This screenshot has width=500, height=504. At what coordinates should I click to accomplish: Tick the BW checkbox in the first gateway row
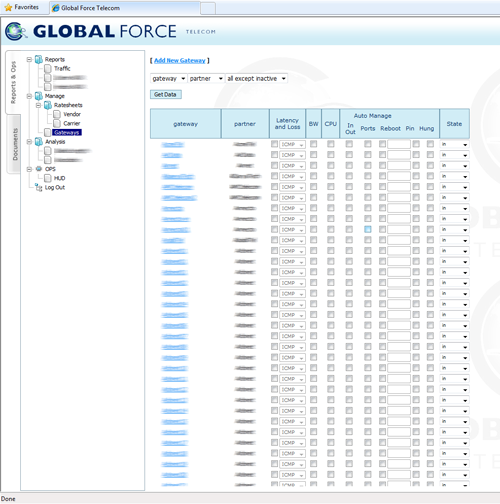[x=314, y=144]
